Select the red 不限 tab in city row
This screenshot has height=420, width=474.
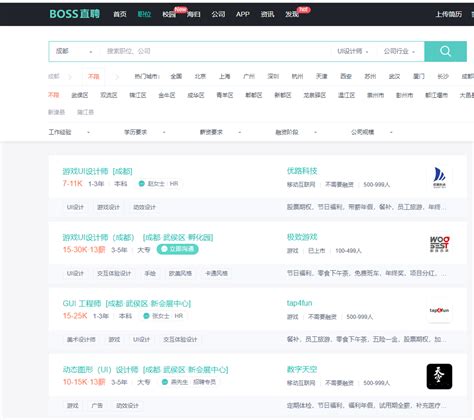coord(93,77)
